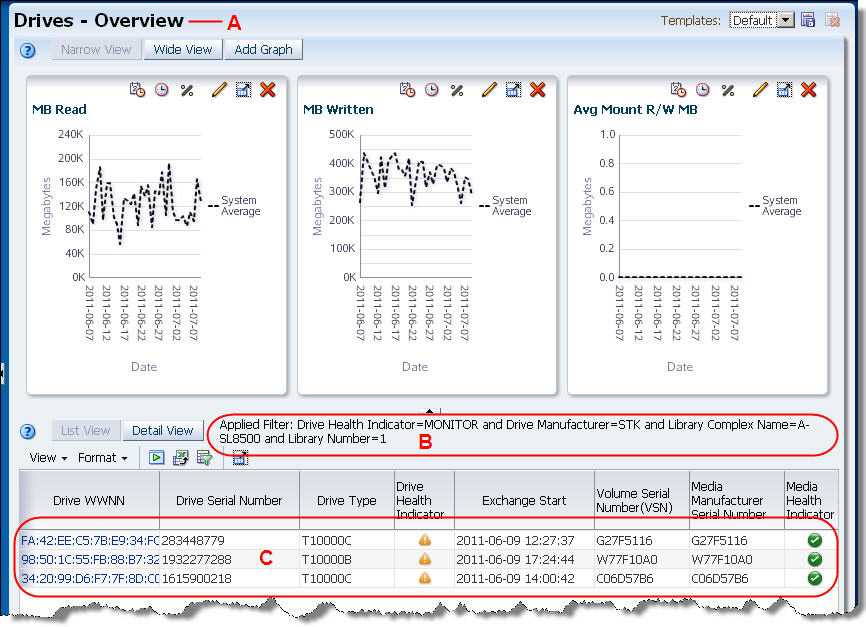Click the clock icon on MB Read graph
Screen dimensions: 866x627
point(162,89)
